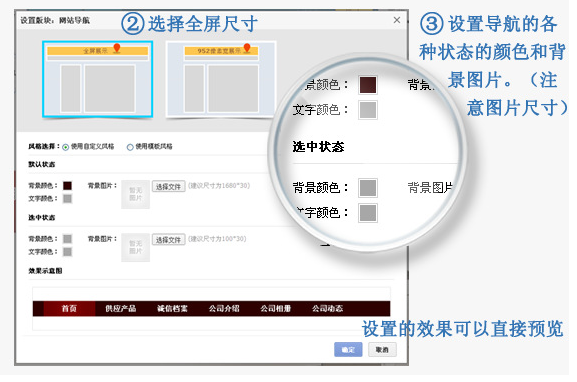Confirm settings with the 确定 button
The image size is (577, 382).
pos(348,350)
